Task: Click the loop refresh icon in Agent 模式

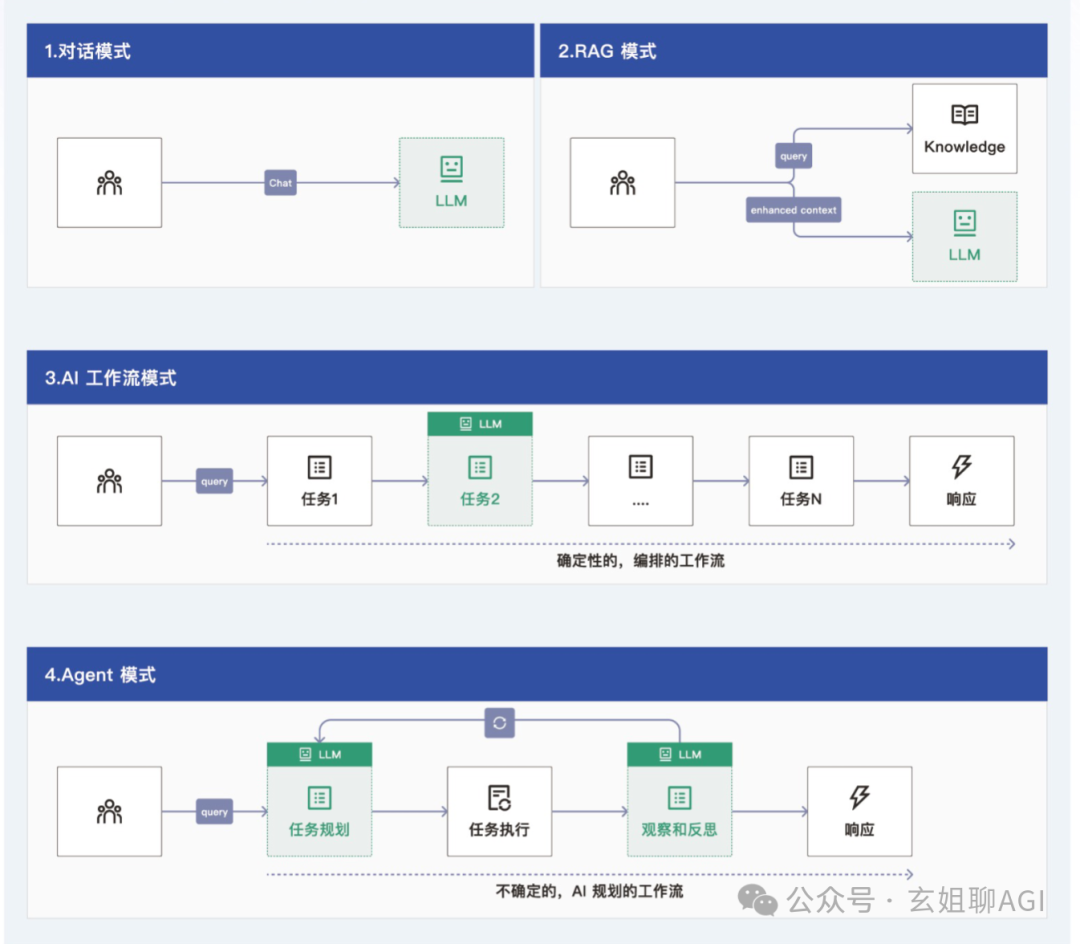Action: coord(499,723)
